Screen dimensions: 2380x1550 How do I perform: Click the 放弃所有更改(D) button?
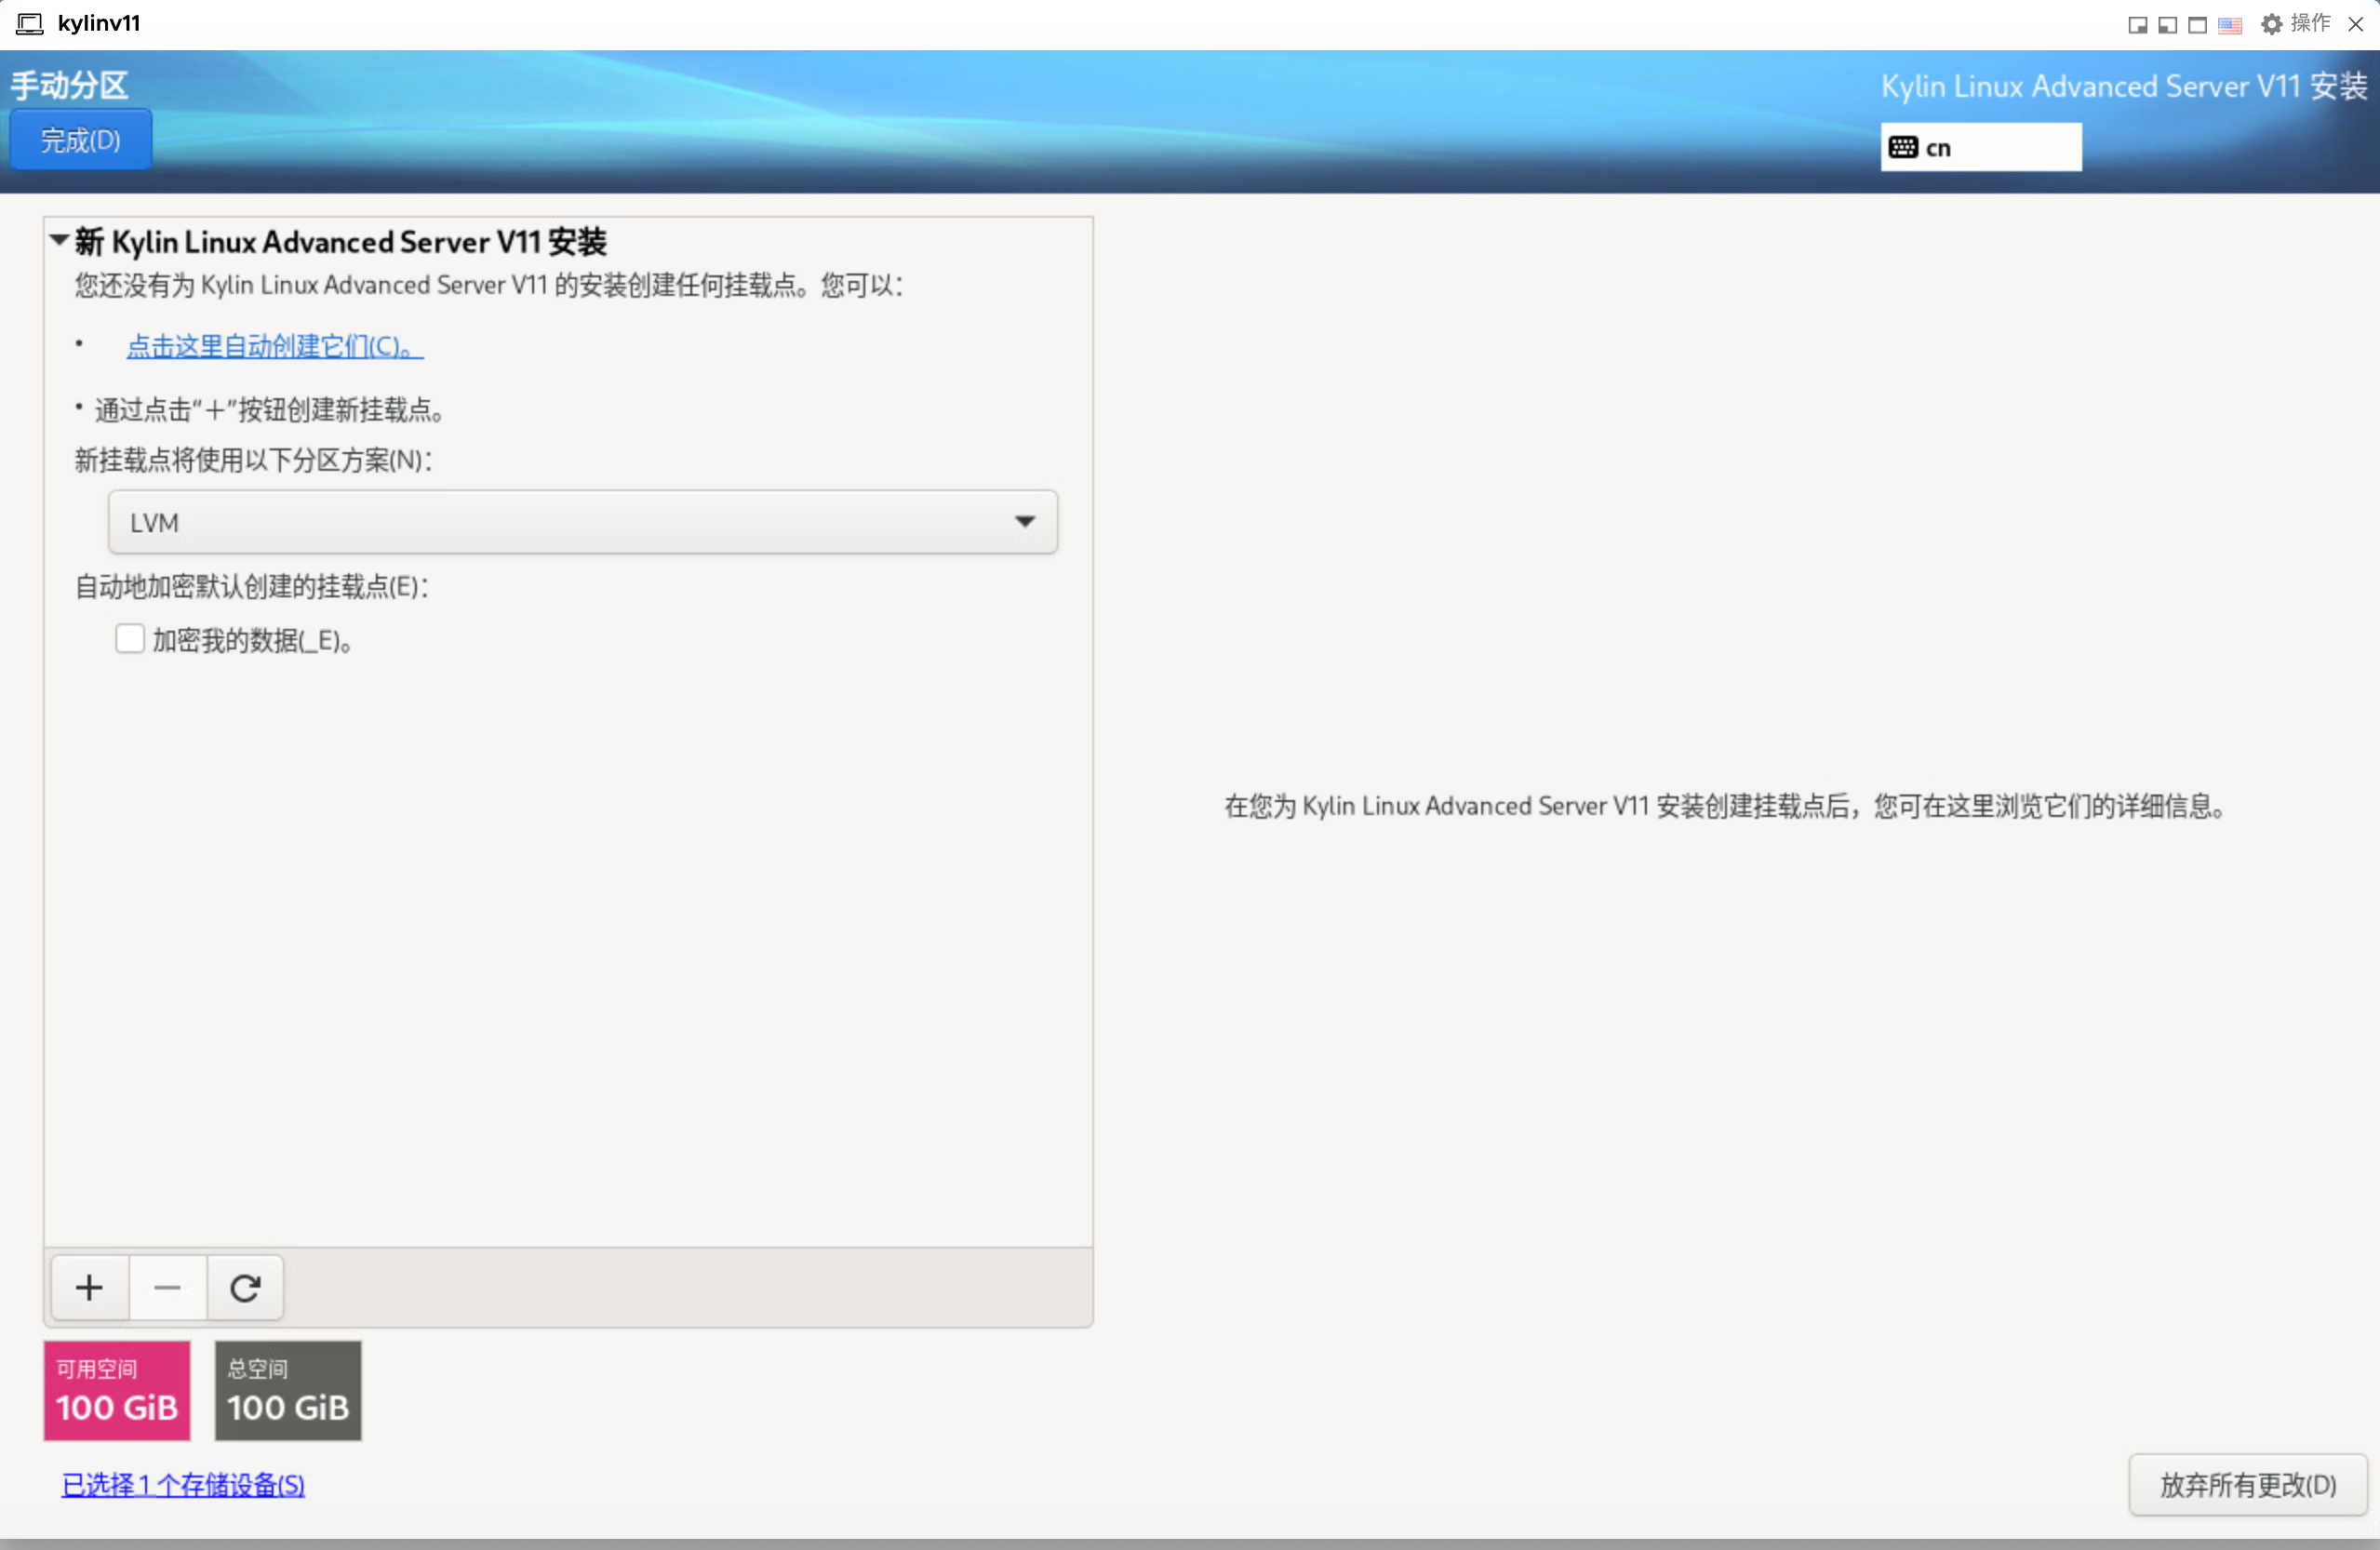pos(2247,1485)
